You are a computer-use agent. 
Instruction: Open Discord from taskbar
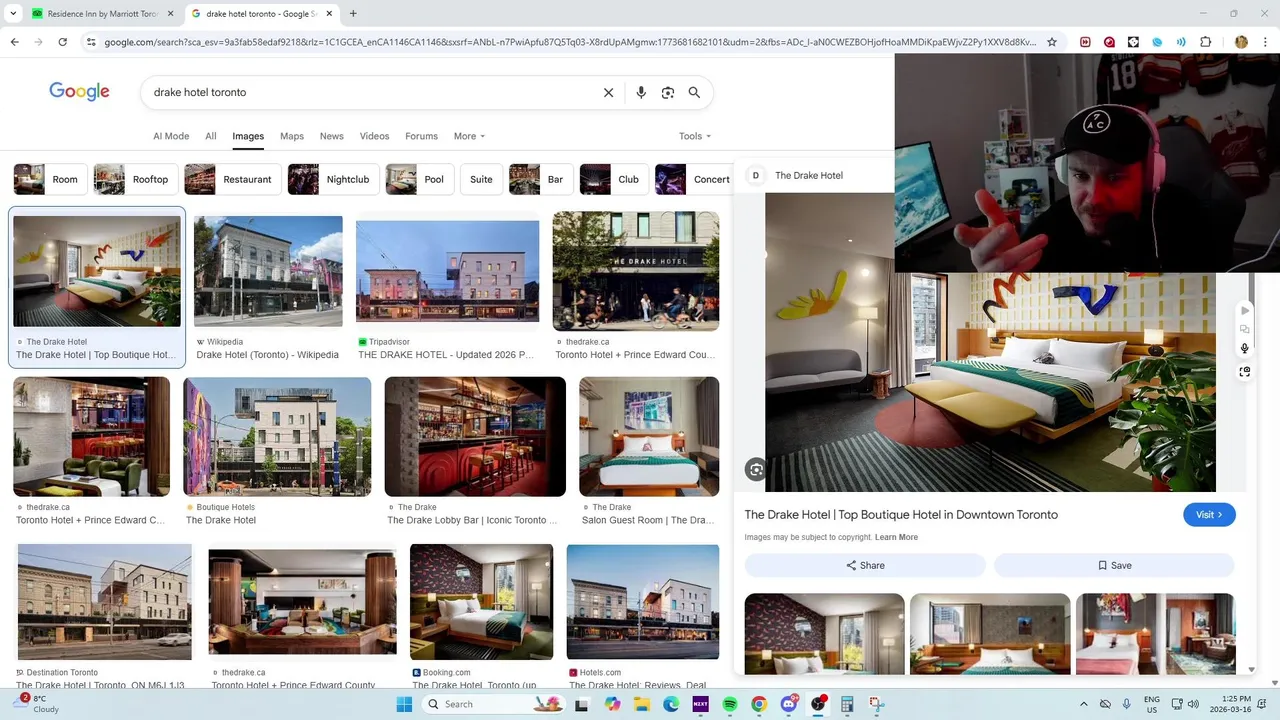click(789, 704)
